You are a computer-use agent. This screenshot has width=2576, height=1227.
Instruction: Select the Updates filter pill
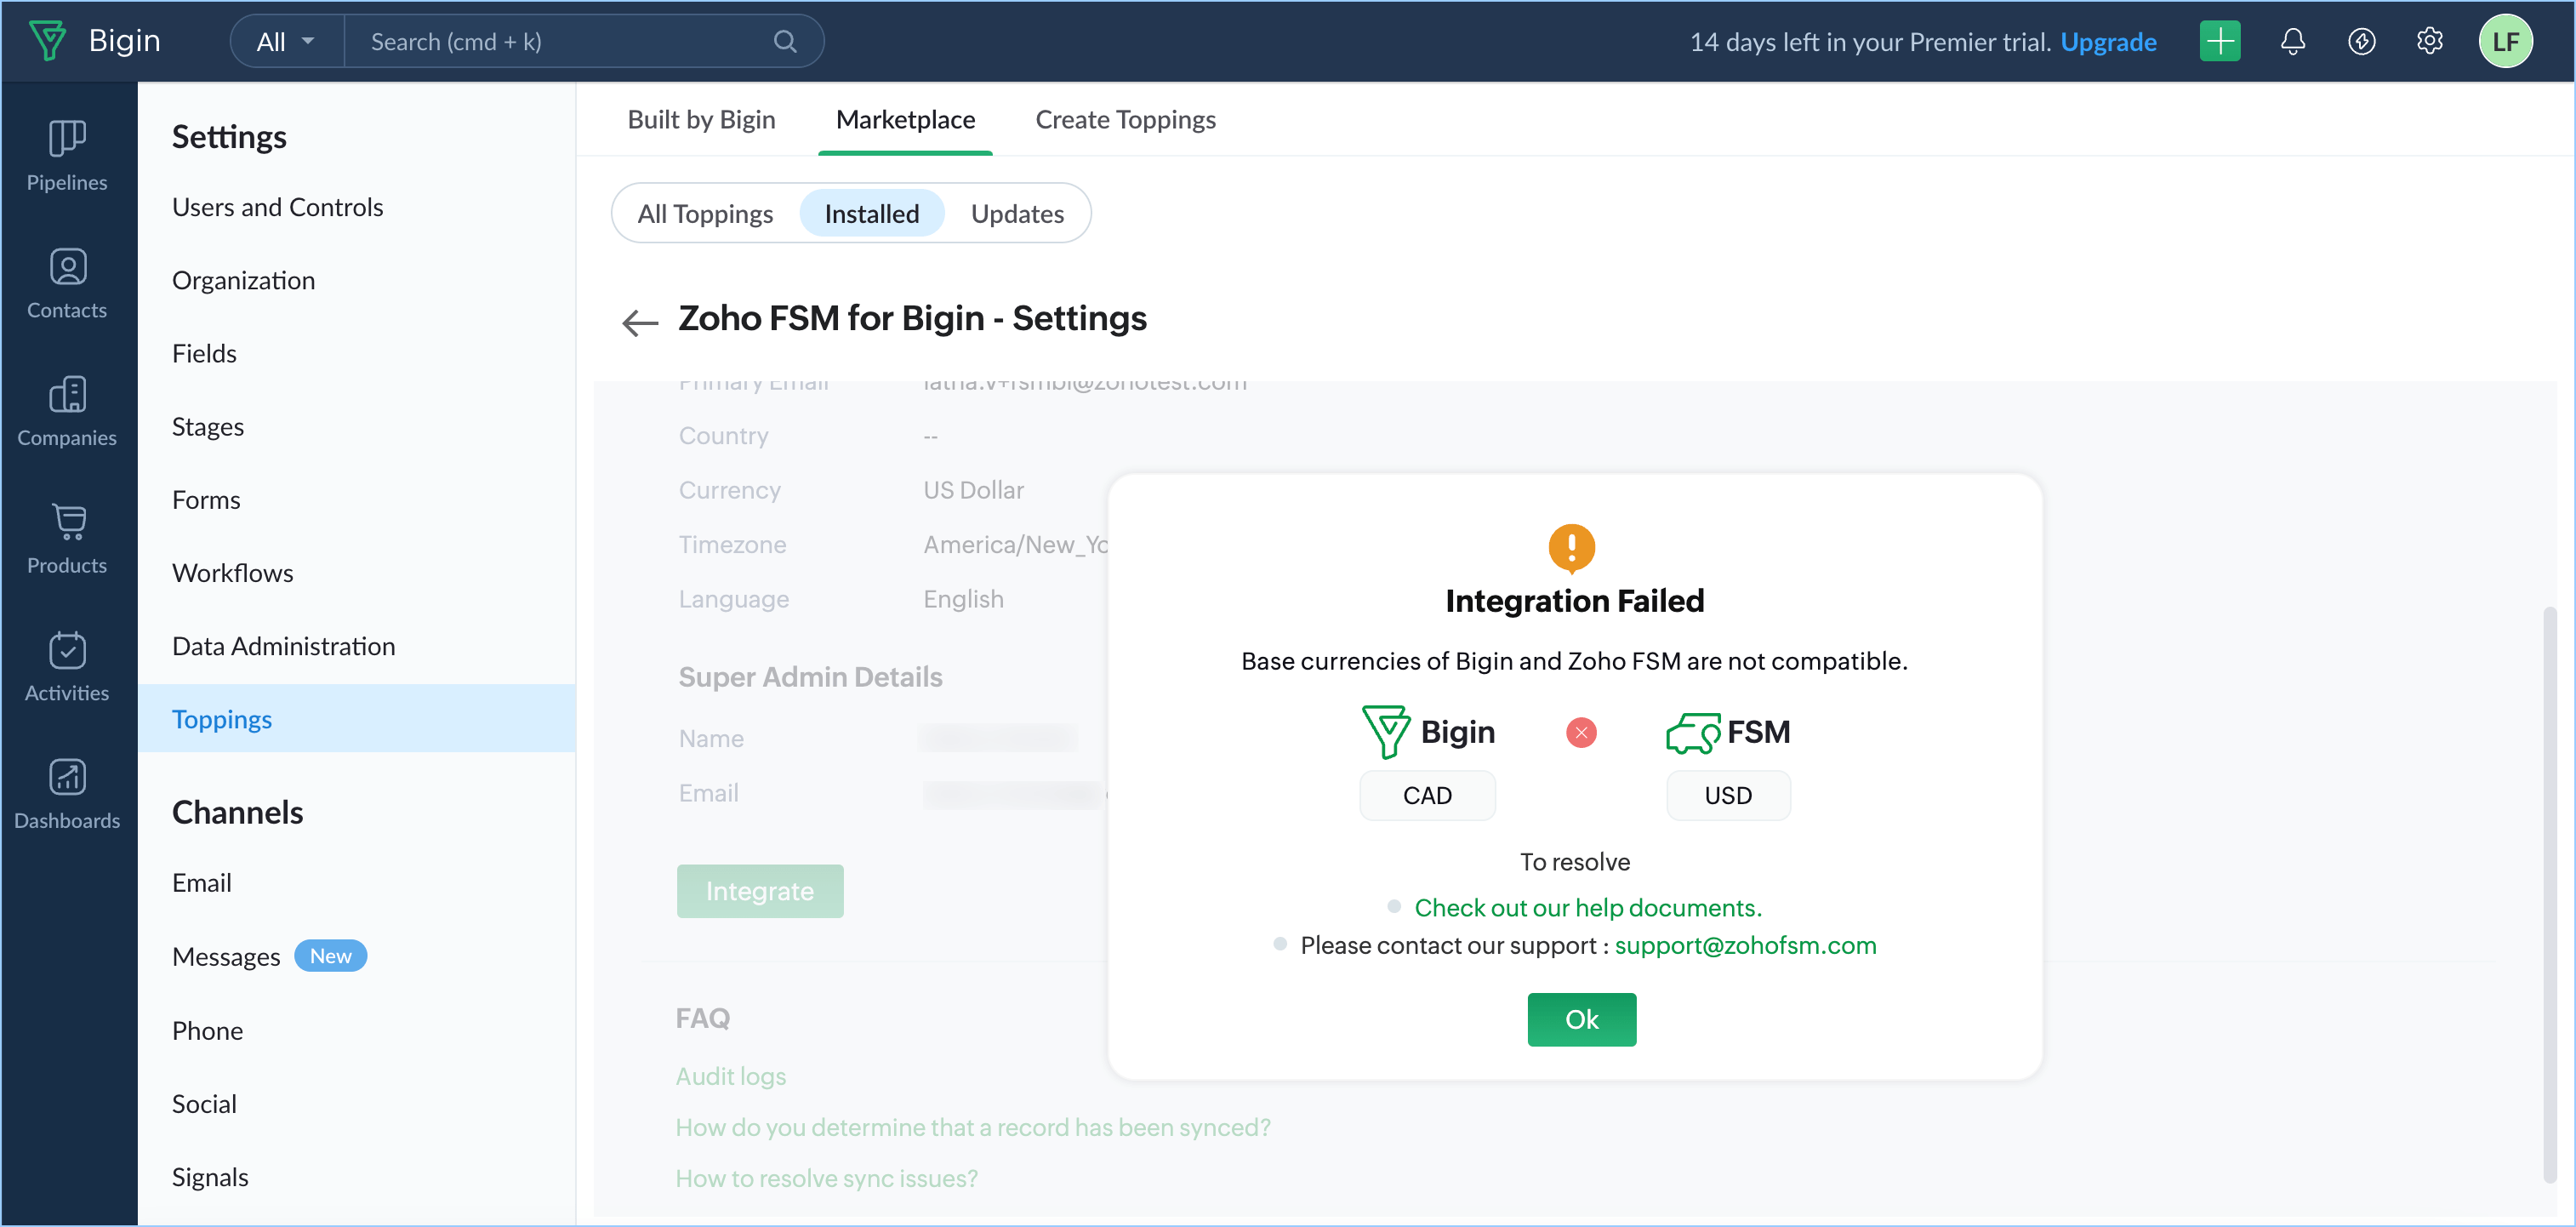click(x=1016, y=213)
